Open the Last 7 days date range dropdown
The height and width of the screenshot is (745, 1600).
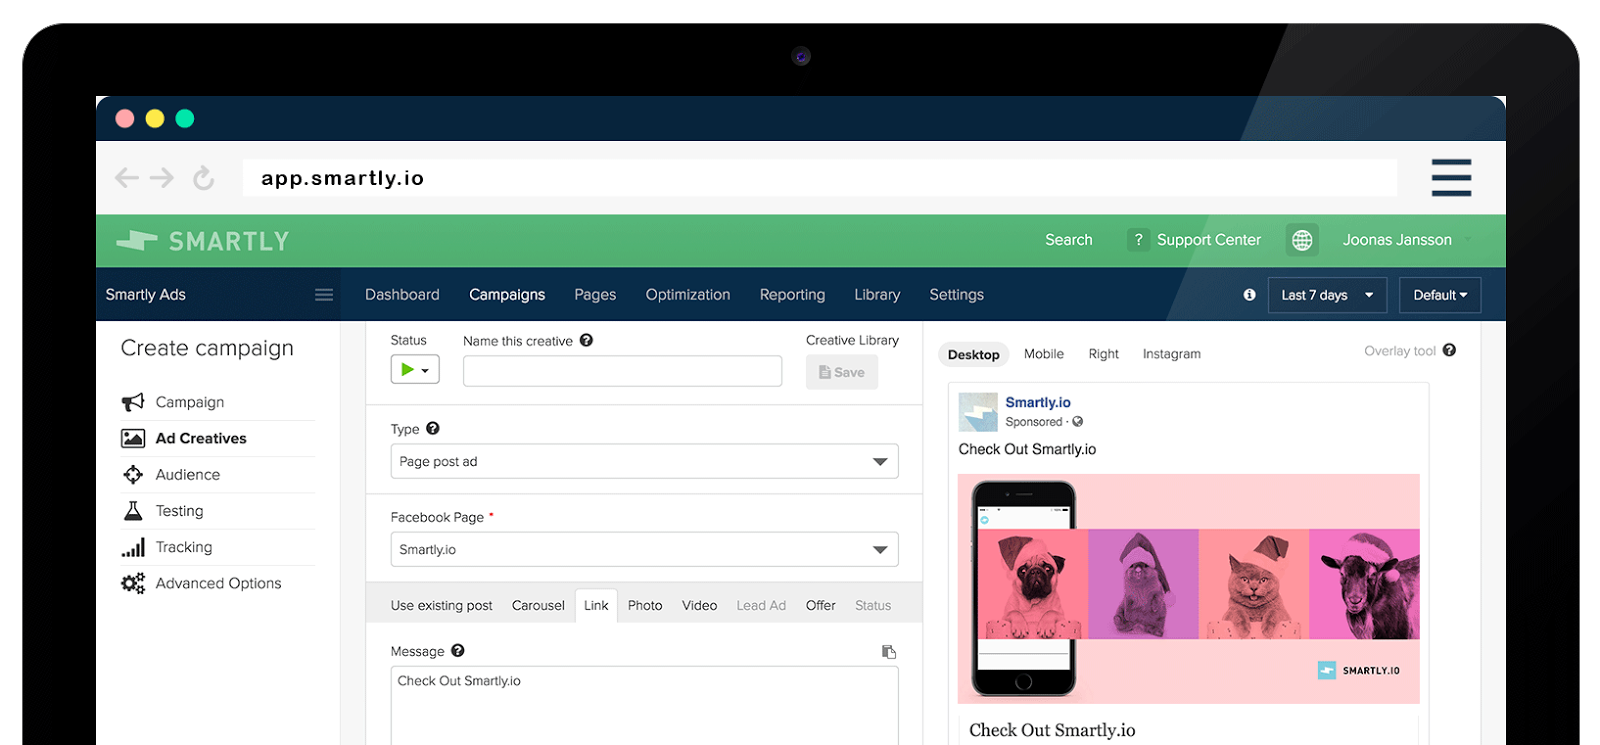[x=1326, y=295]
